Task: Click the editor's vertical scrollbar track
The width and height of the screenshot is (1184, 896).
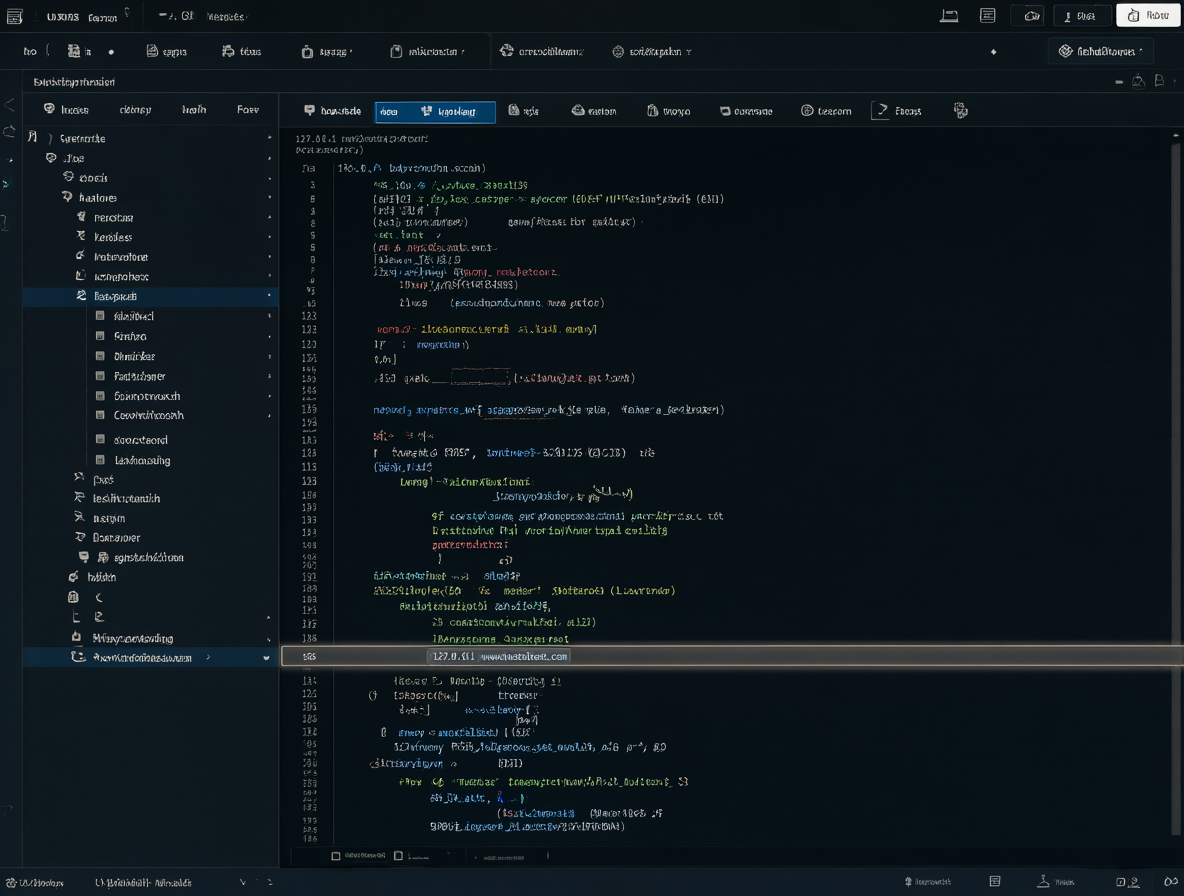Action: tap(1176, 491)
